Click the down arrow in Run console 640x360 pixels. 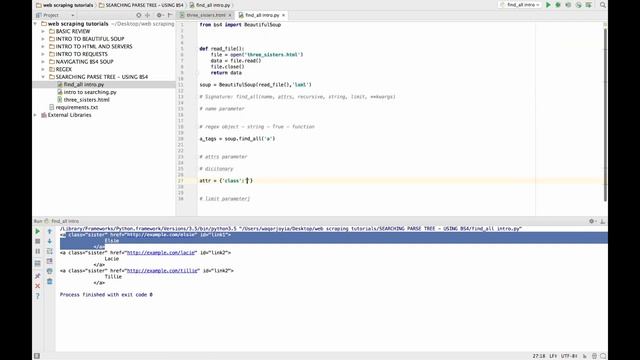point(50,241)
